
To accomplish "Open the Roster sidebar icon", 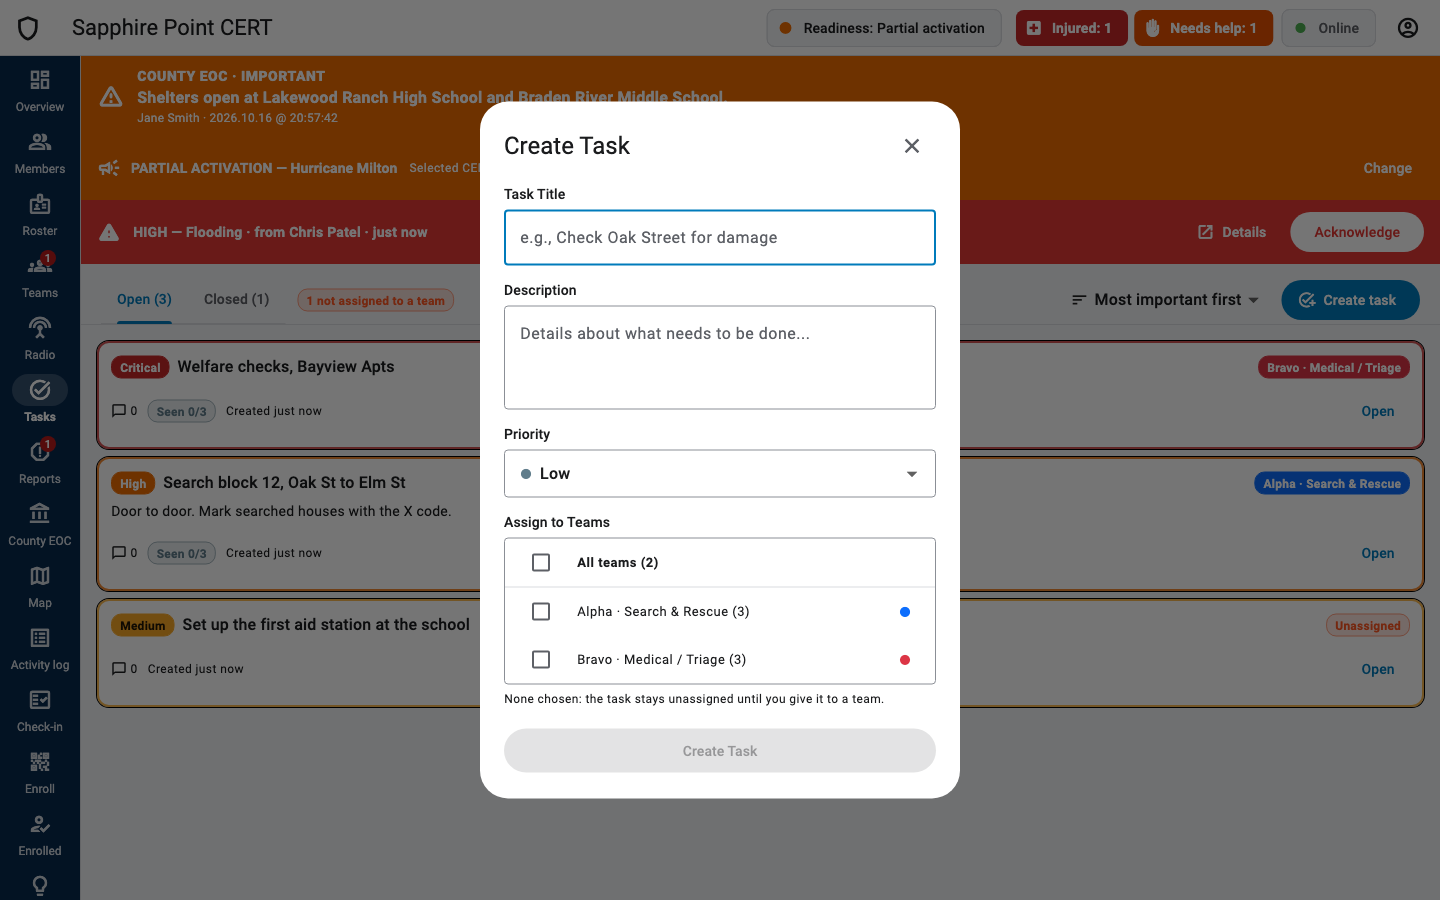I will (x=40, y=204).
